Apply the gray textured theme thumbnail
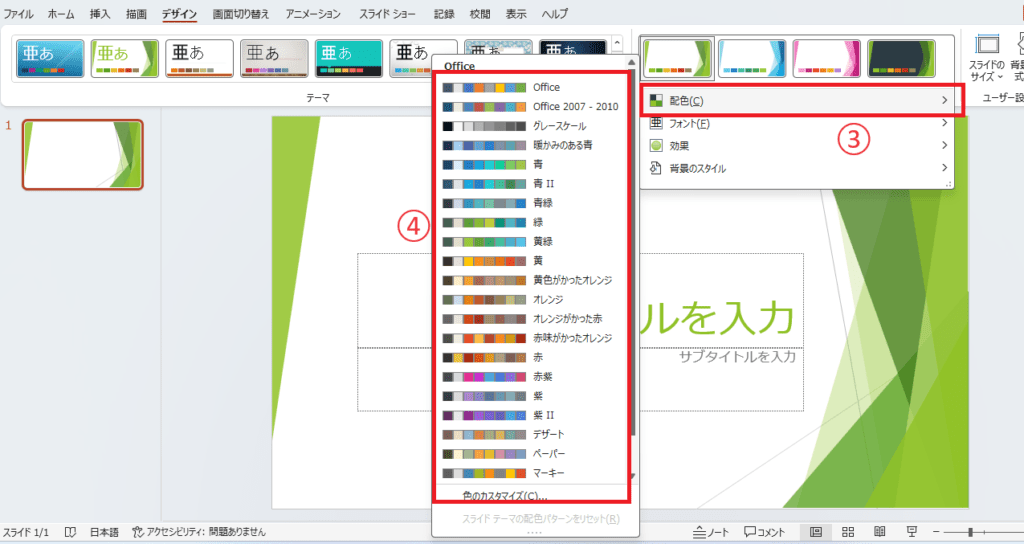The width and height of the screenshot is (1024, 544). (274, 58)
